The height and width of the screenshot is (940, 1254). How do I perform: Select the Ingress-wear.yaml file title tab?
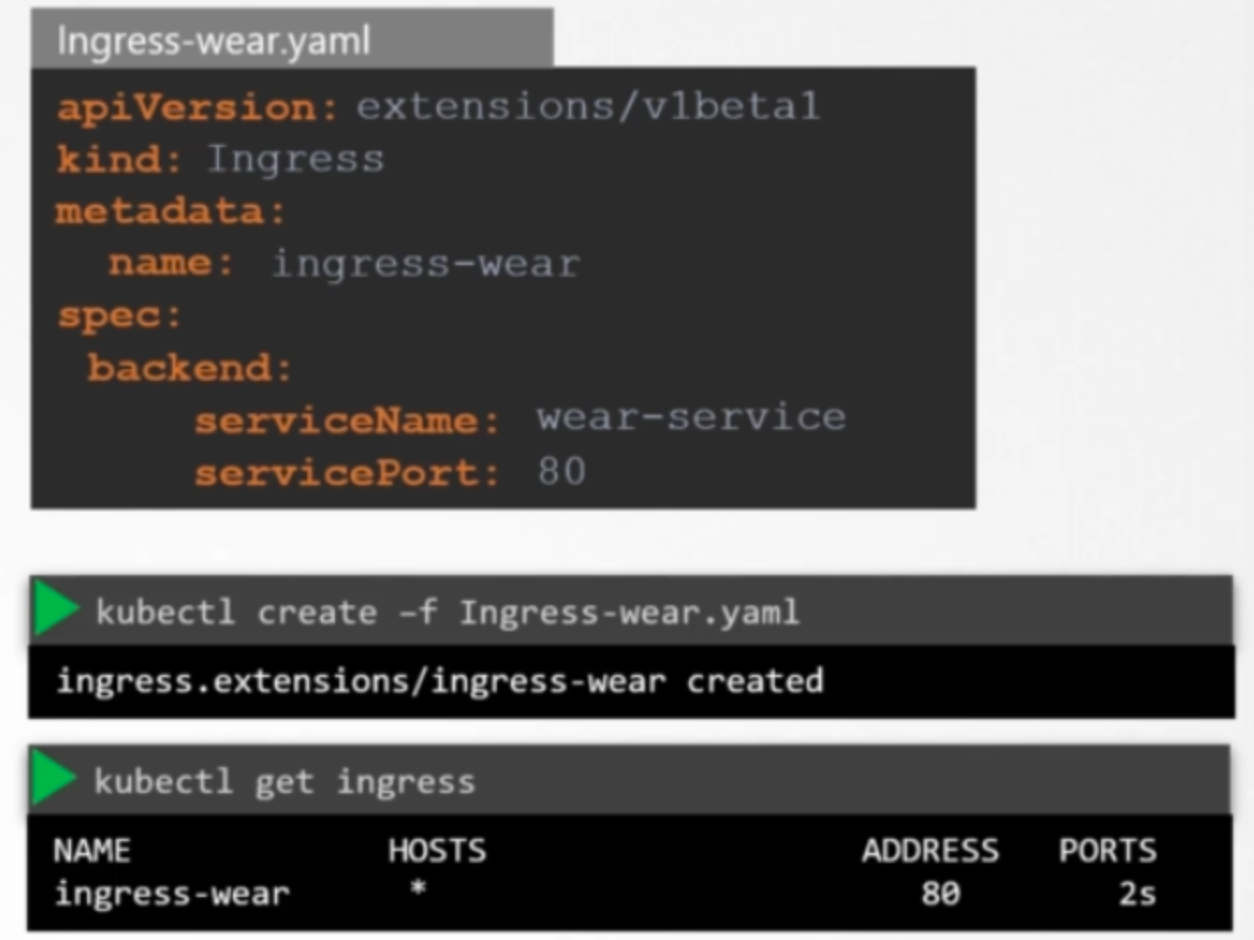(292, 39)
